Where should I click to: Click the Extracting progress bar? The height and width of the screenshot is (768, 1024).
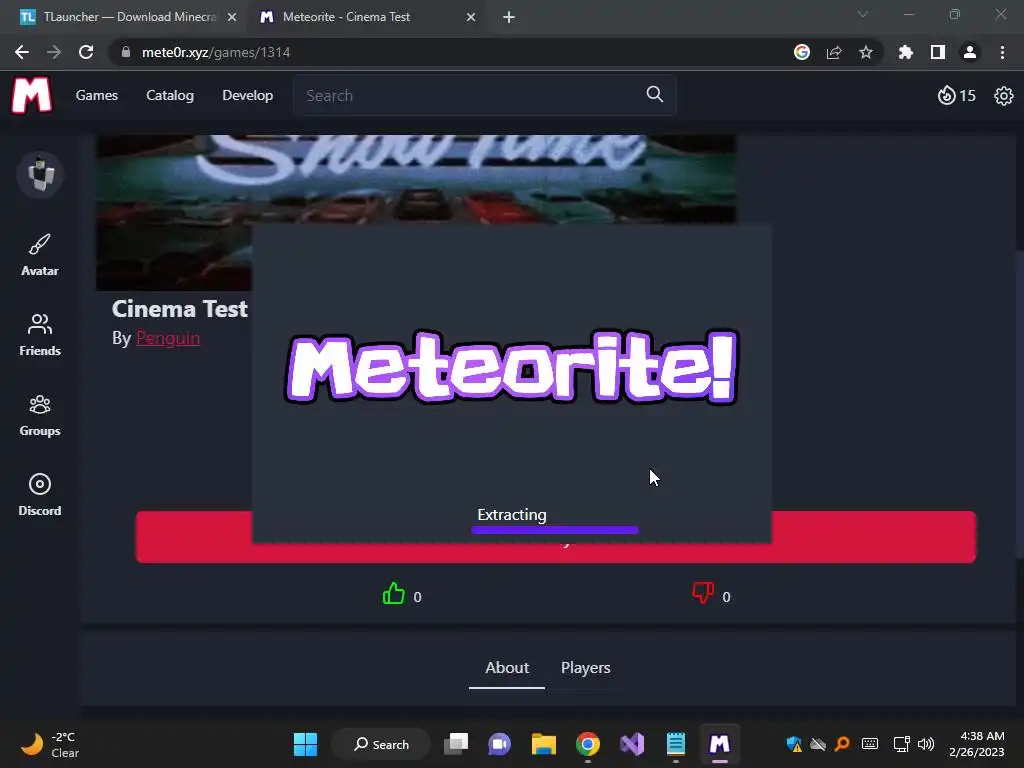pos(554,530)
